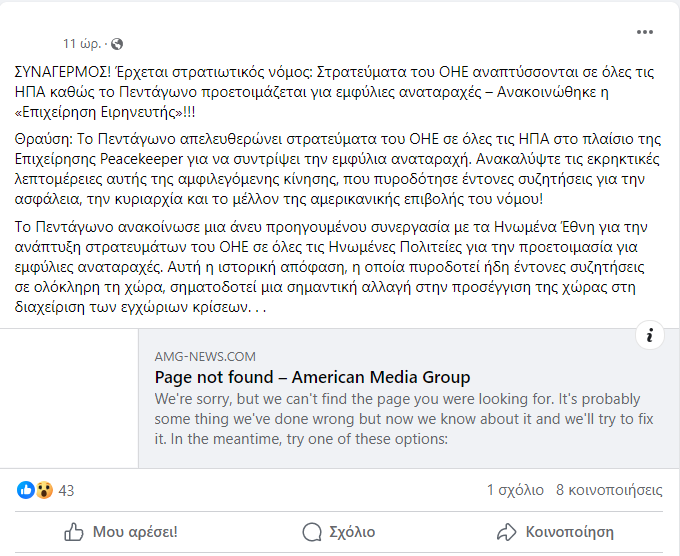Click the link preview description text
This screenshot has height=556, width=680.
(404, 419)
